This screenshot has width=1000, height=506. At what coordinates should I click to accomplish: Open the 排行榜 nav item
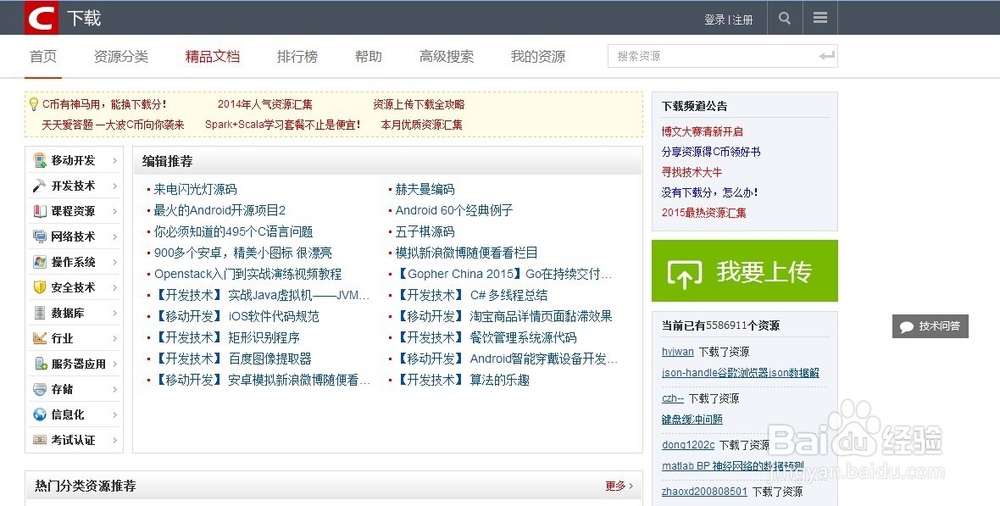tap(297, 56)
